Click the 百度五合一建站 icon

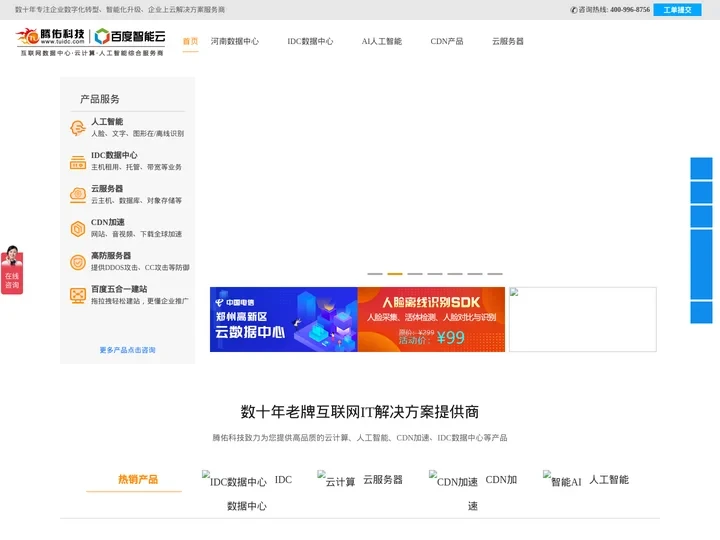pyautogui.click(x=78, y=295)
